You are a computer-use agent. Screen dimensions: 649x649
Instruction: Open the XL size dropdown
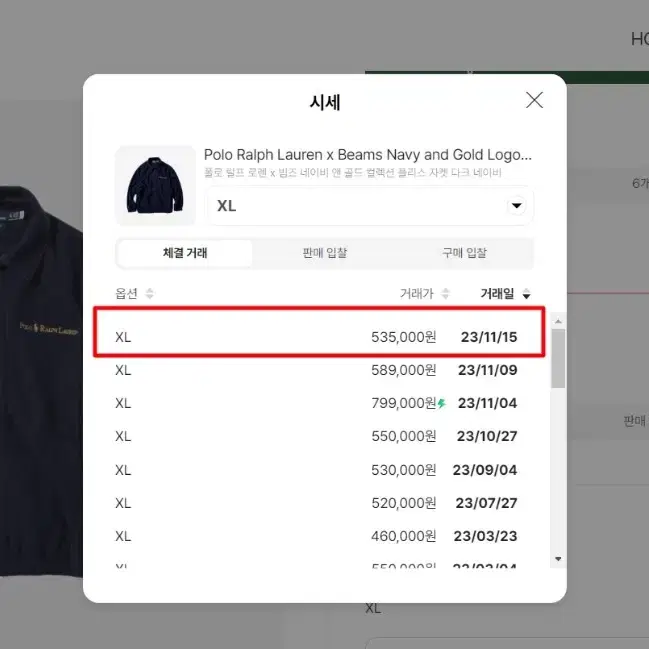[x=370, y=206]
